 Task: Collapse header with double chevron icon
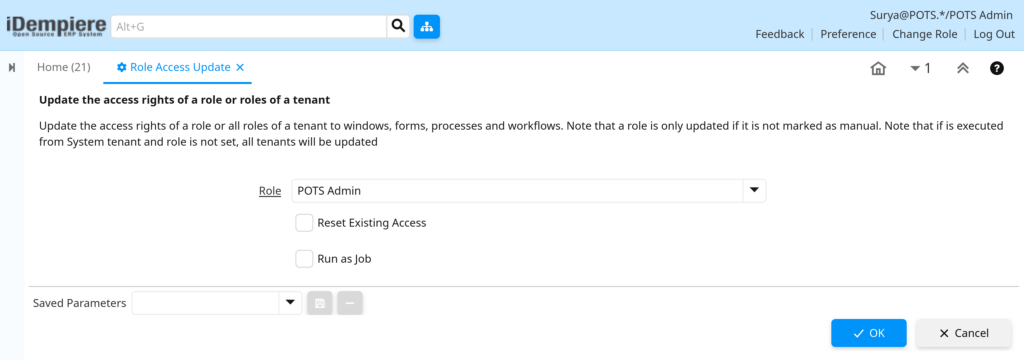click(963, 68)
